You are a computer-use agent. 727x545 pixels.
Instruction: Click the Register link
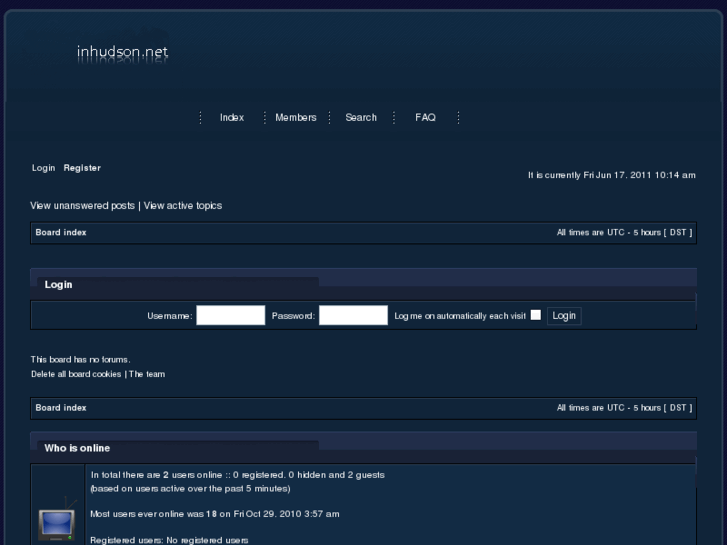pos(82,168)
